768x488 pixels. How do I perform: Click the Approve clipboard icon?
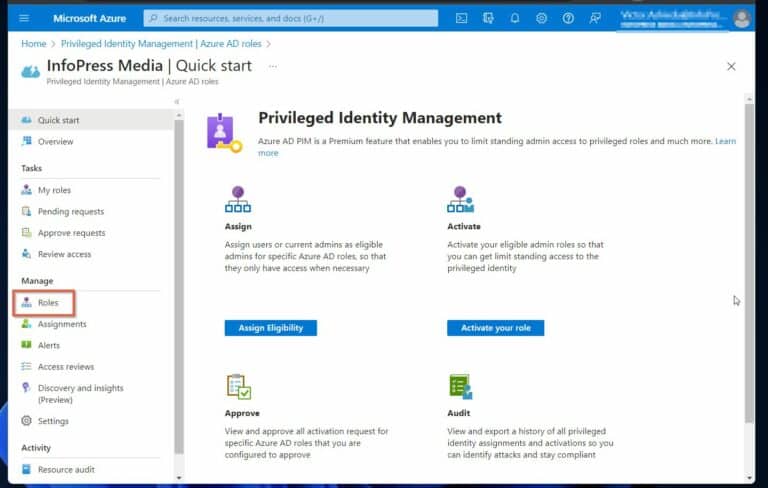click(x=239, y=387)
